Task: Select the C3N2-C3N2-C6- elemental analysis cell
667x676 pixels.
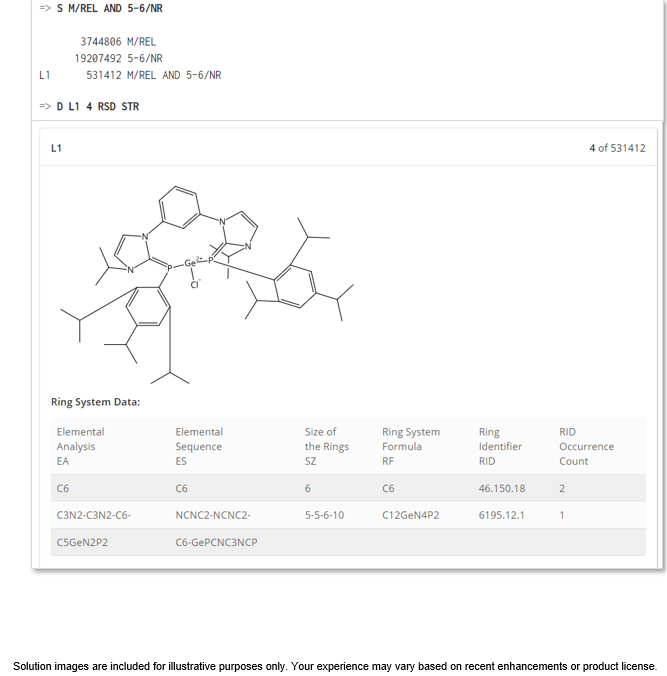Action: pyautogui.click(x=94, y=515)
